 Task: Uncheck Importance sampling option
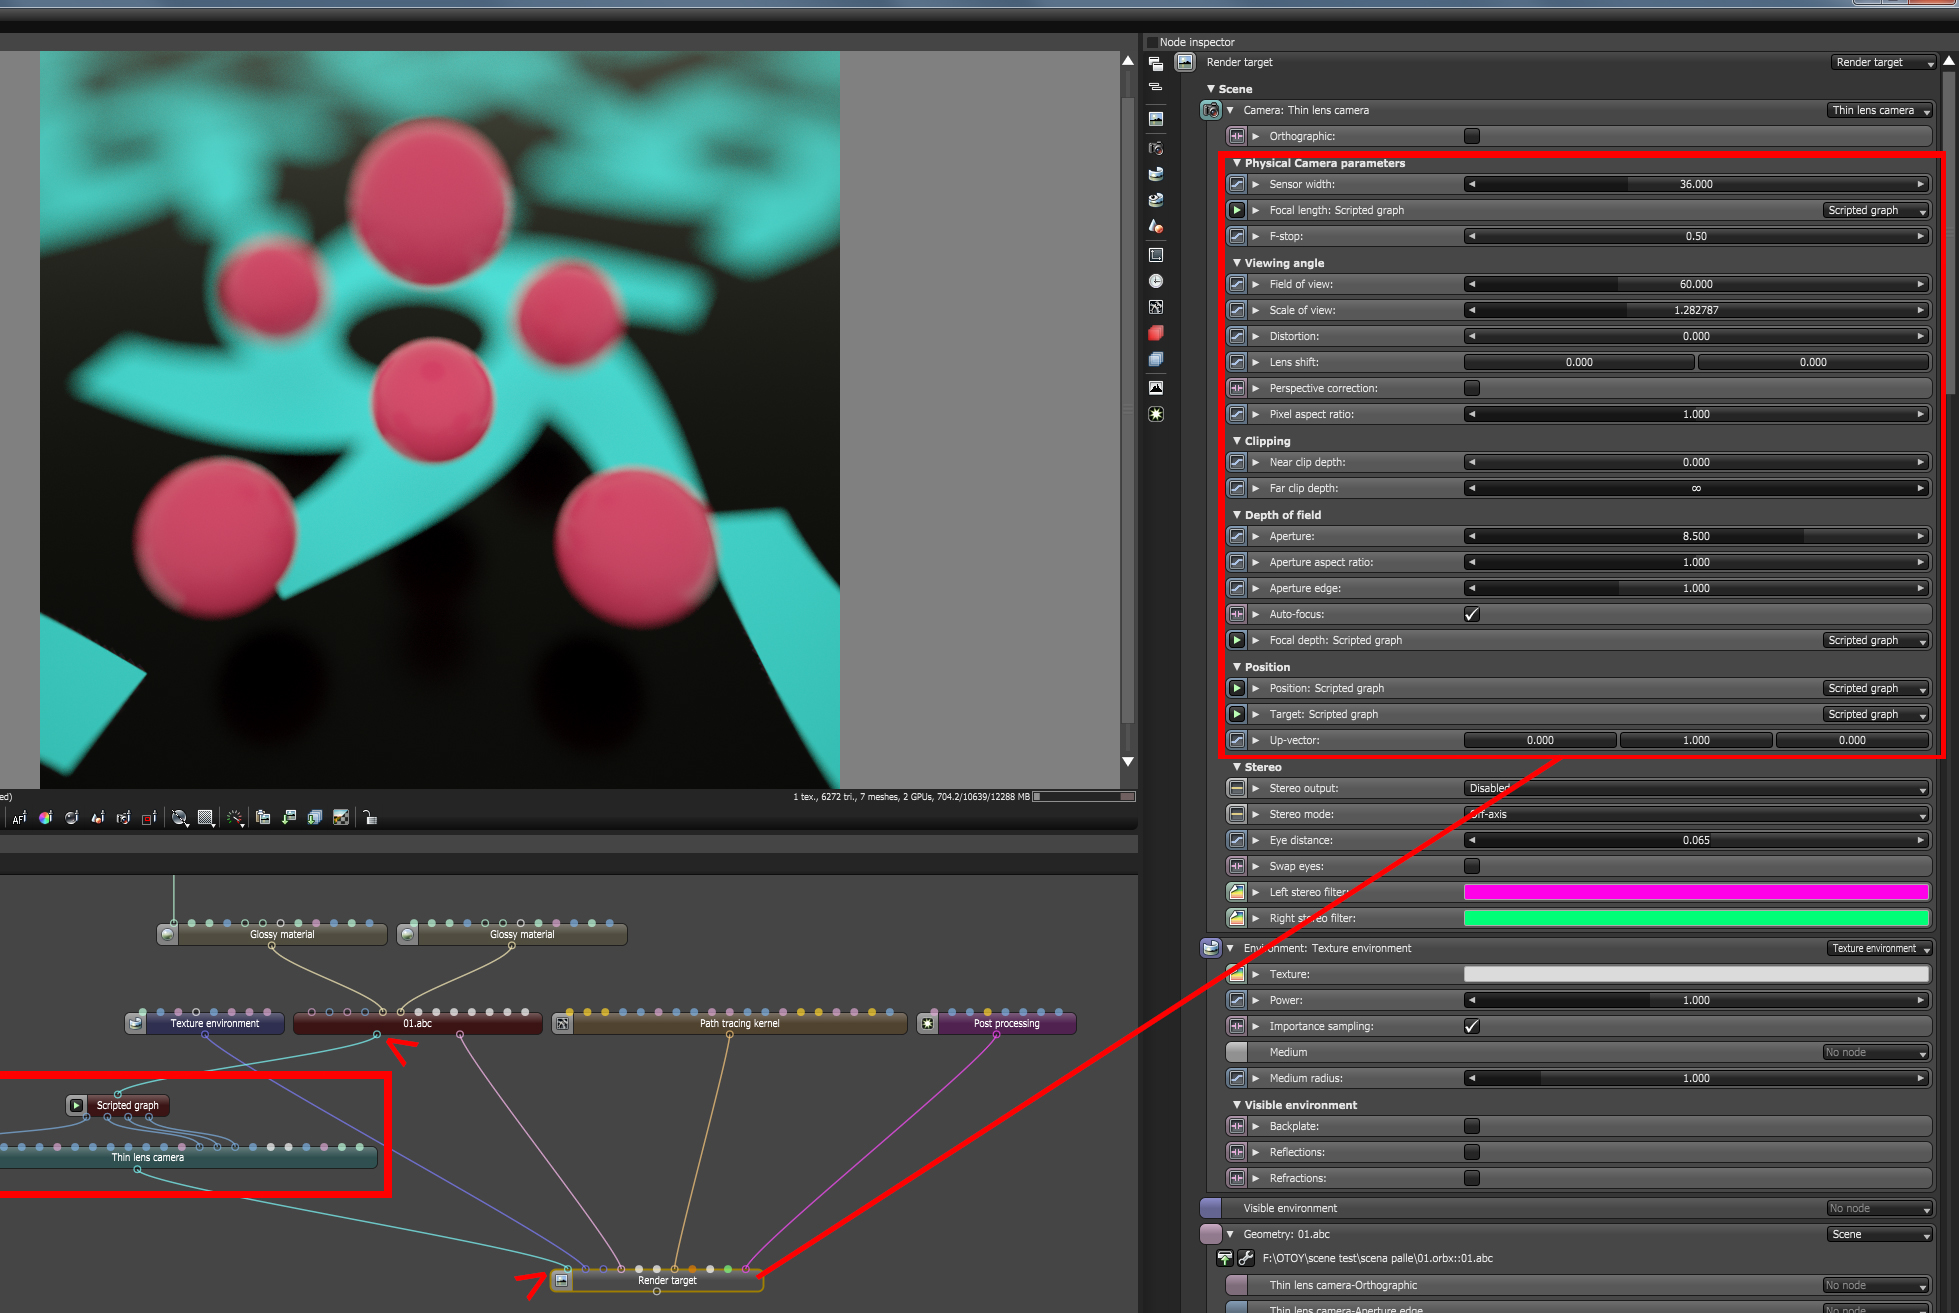(x=1471, y=1026)
